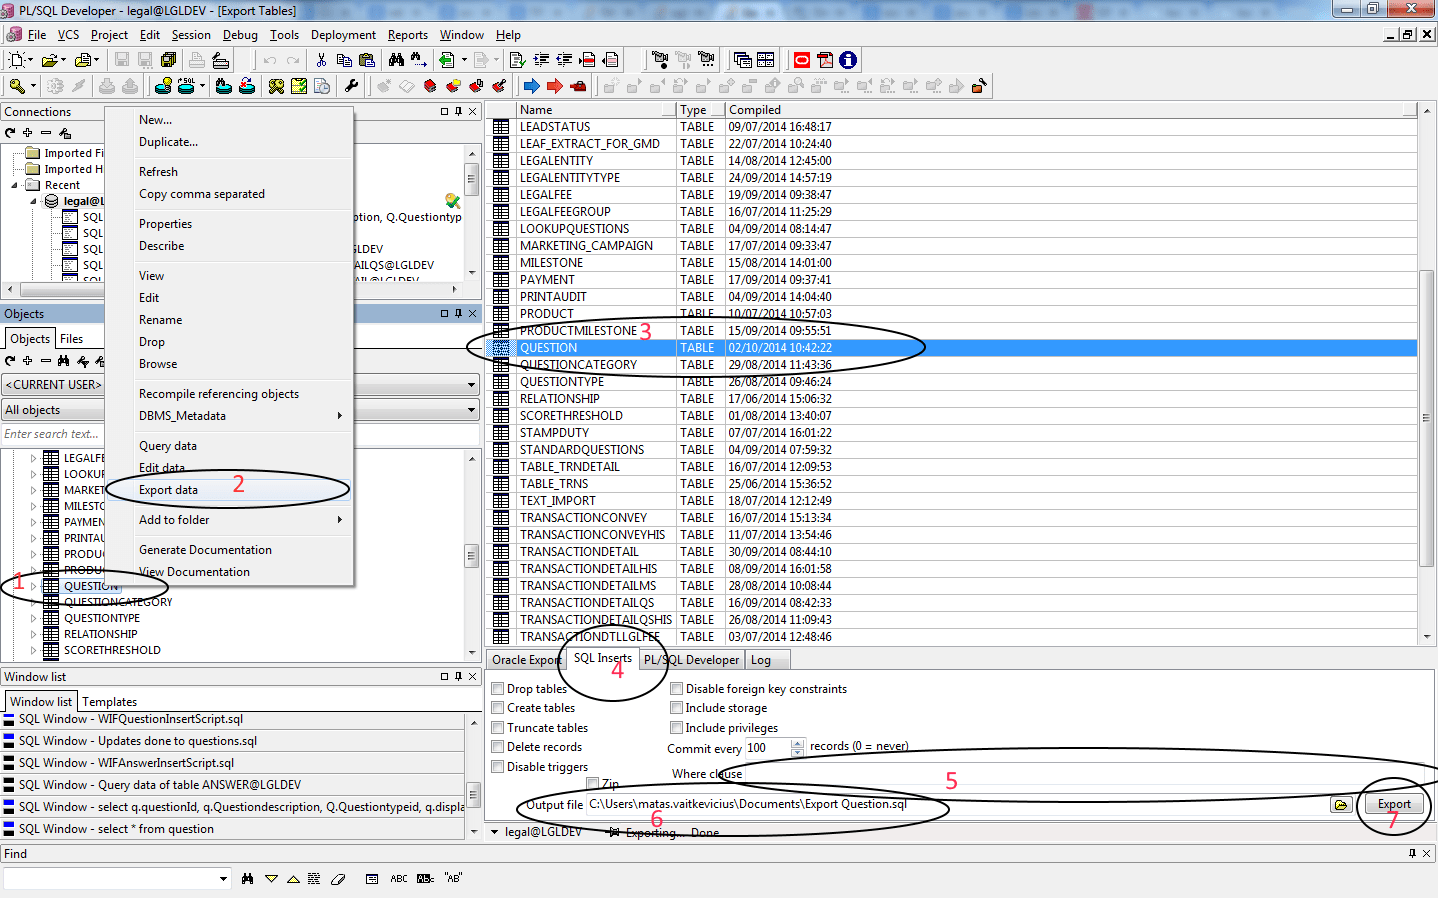Image resolution: width=1438 pixels, height=898 pixels.
Task: Open the folder browse icon beside Output file
Action: pyautogui.click(x=1341, y=803)
